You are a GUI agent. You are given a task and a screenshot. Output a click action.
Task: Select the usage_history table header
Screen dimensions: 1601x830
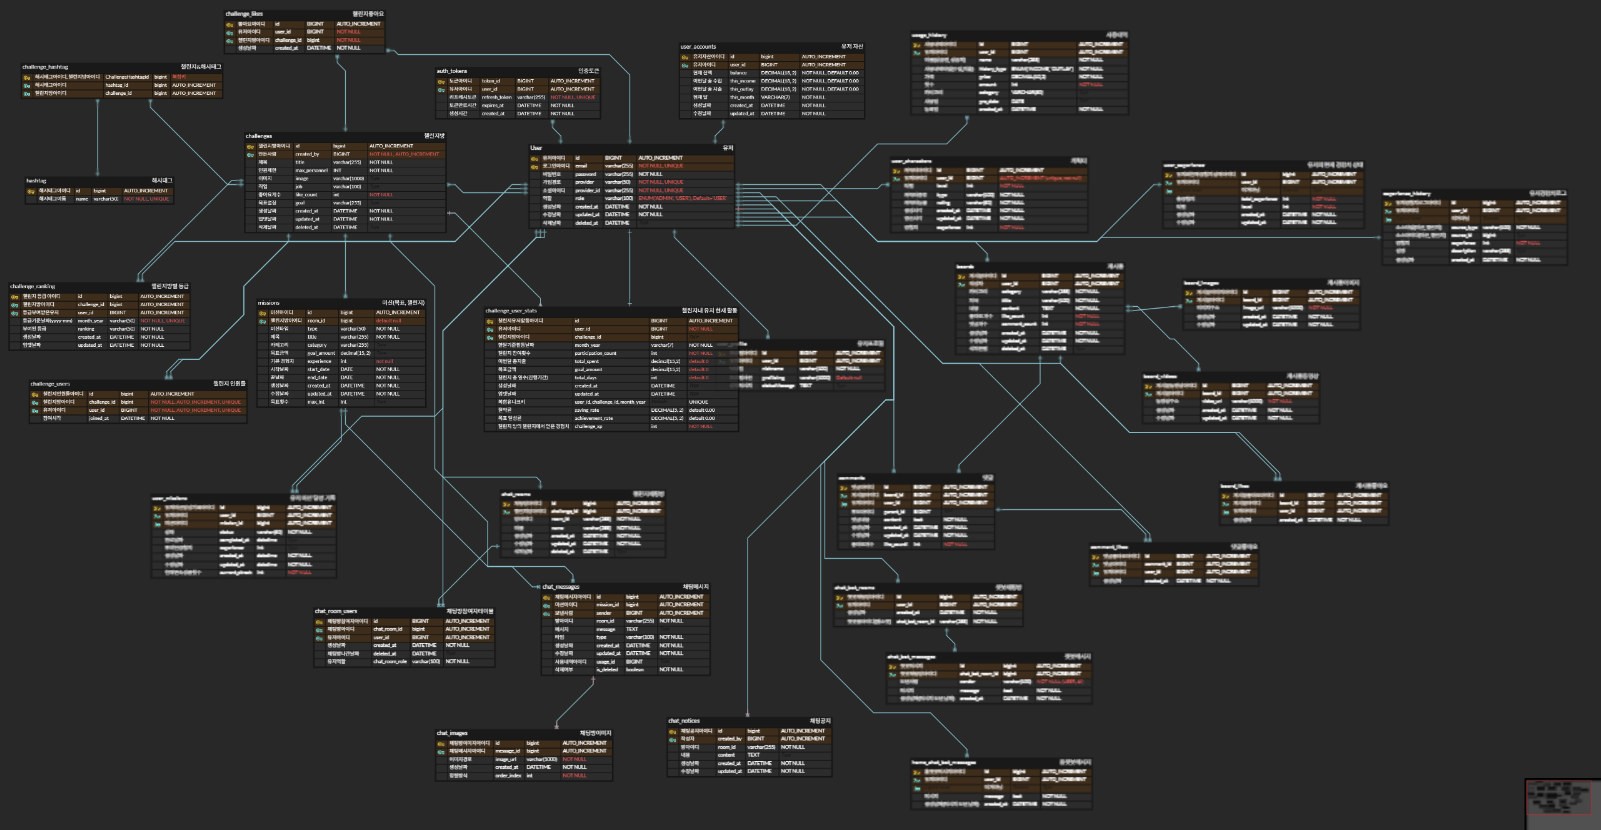1020,36
